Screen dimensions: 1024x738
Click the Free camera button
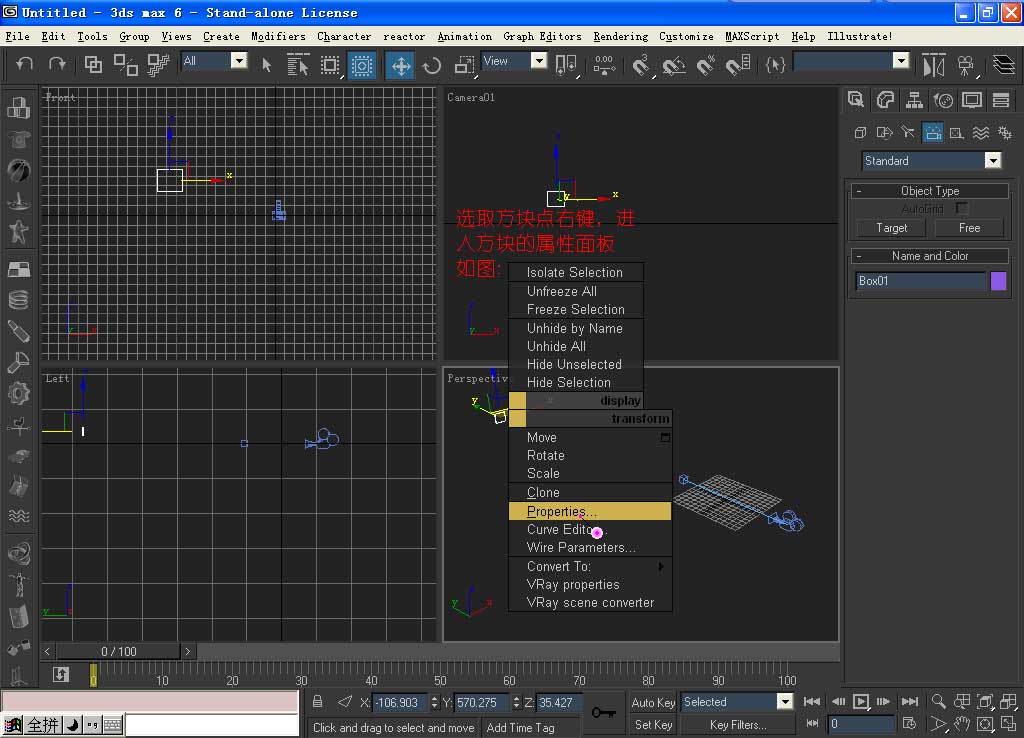tap(969, 228)
